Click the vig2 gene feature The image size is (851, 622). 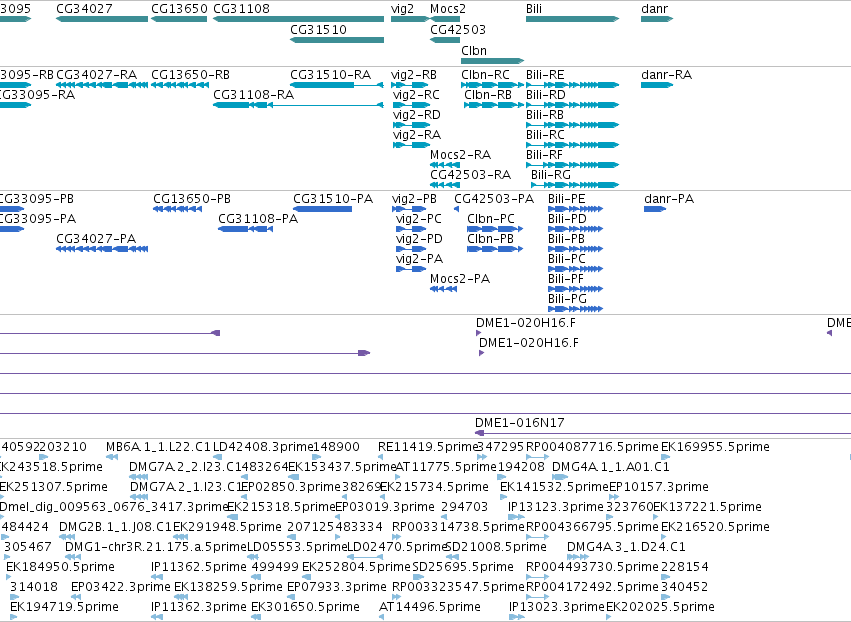click(x=410, y=19)
